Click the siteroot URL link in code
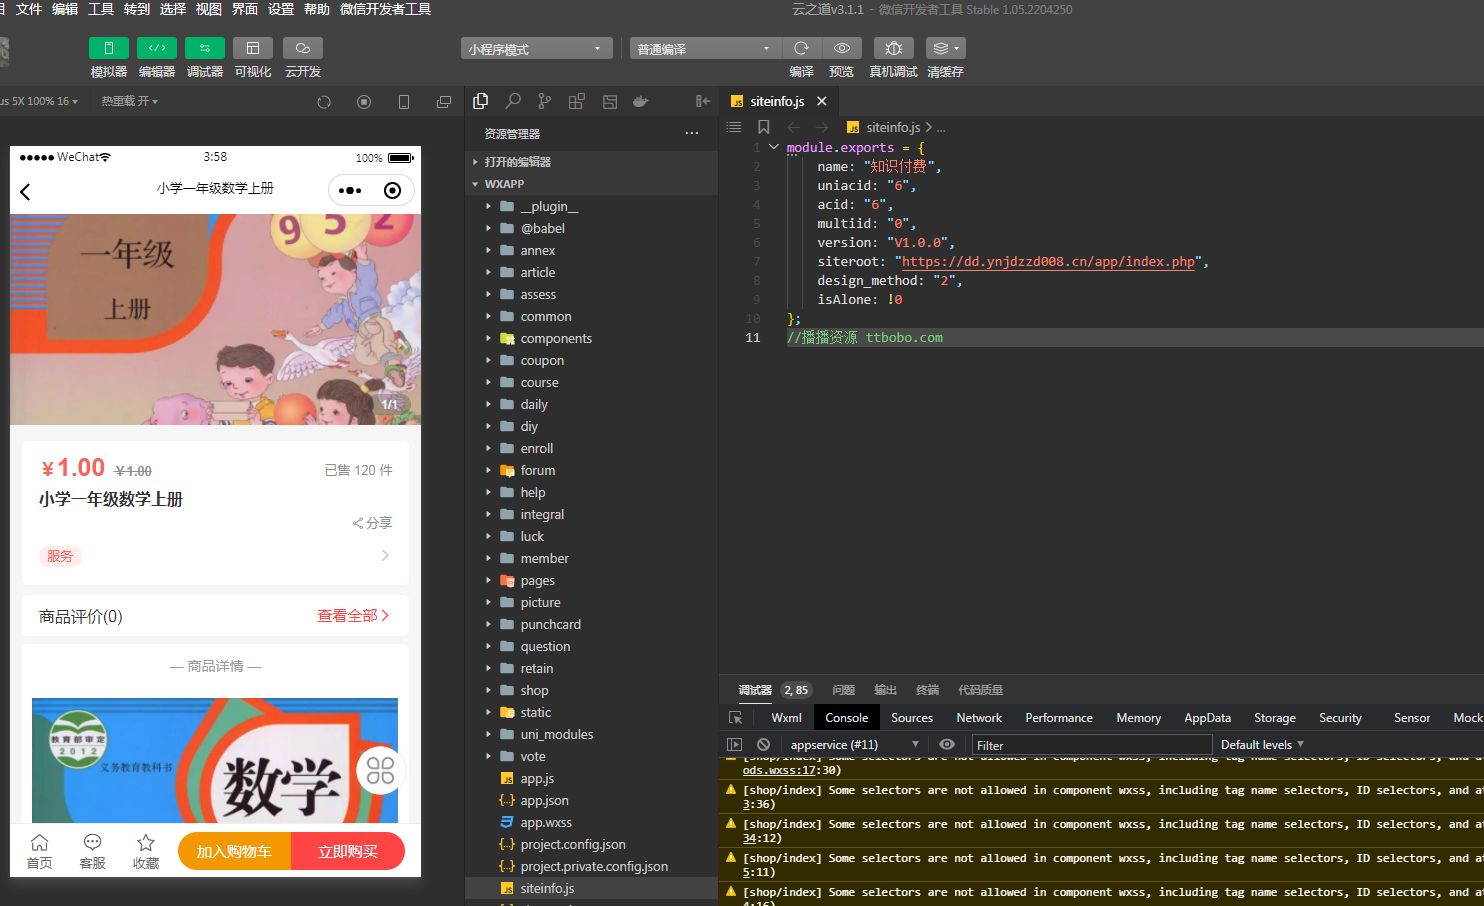This screenshot has height=906, width=1484. pyautogui.click(x=1048, y=262)
